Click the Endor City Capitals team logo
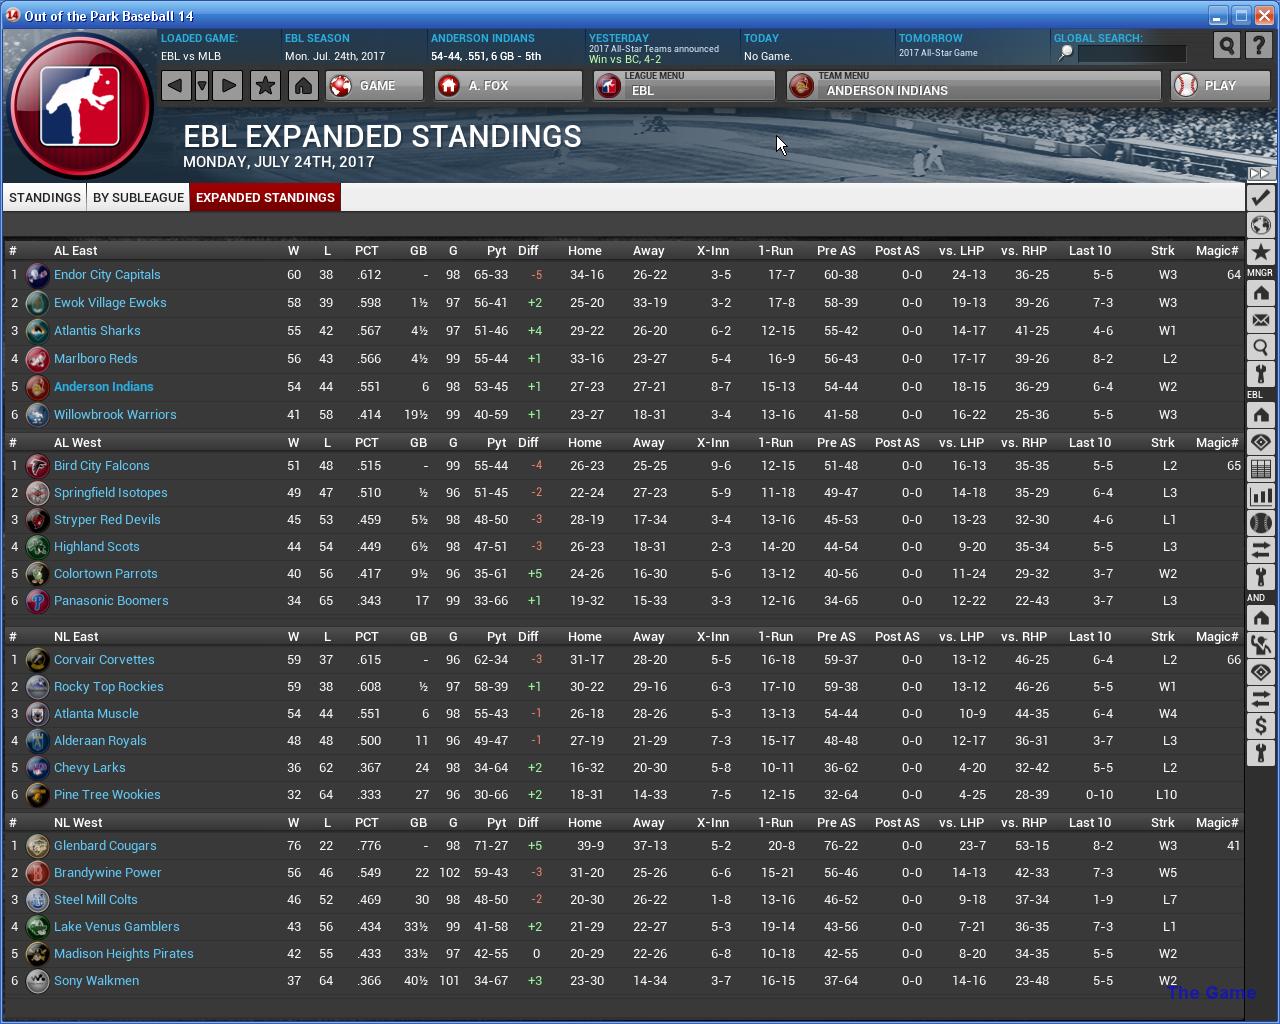 (x=37, y=275)
